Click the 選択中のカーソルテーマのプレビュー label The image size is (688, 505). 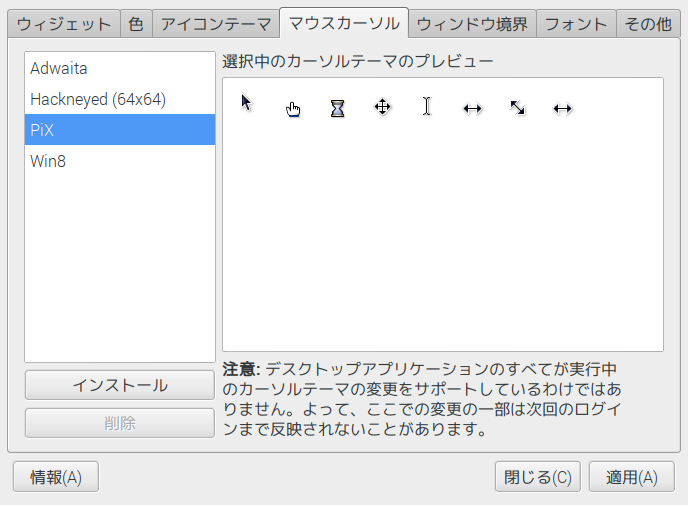click(x=358, y=61)
